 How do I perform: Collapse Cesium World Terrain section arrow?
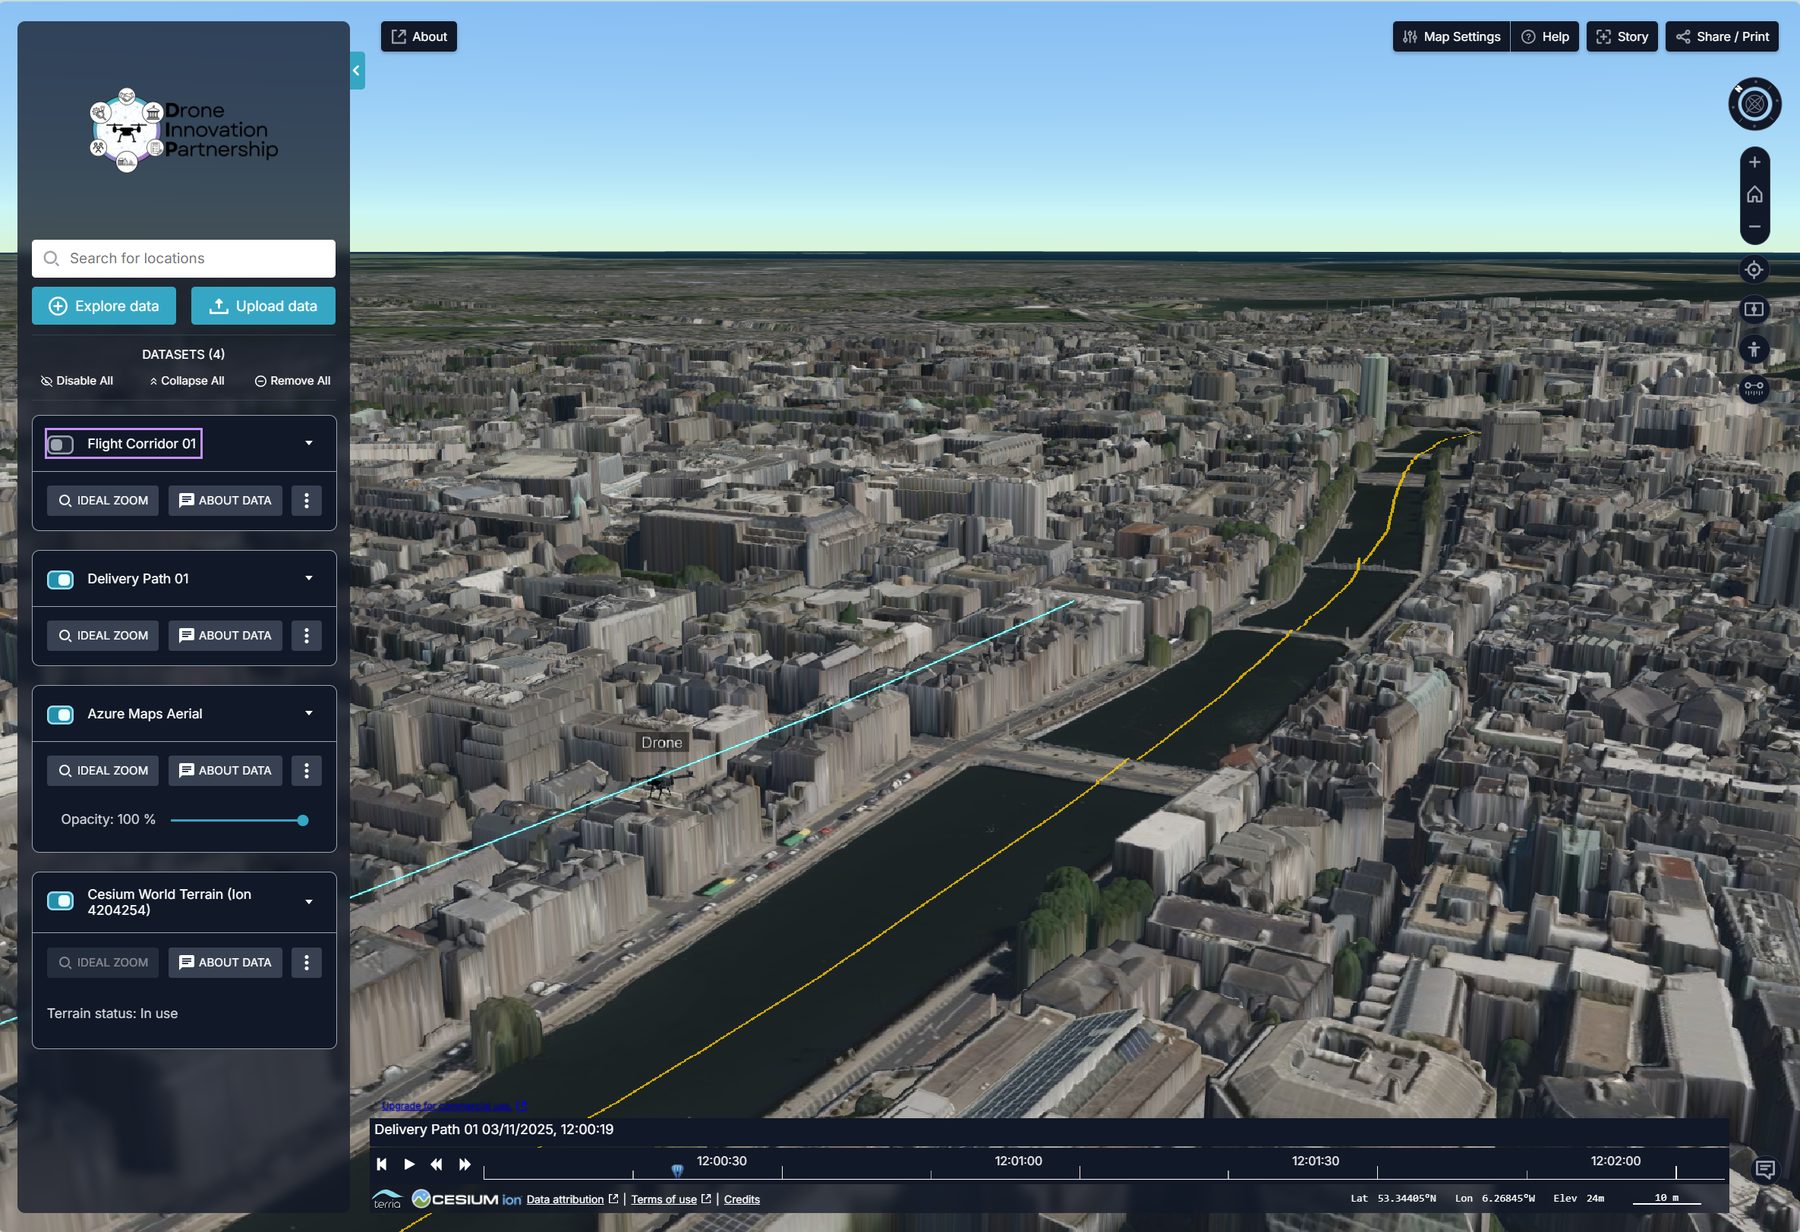coord(309,901)
